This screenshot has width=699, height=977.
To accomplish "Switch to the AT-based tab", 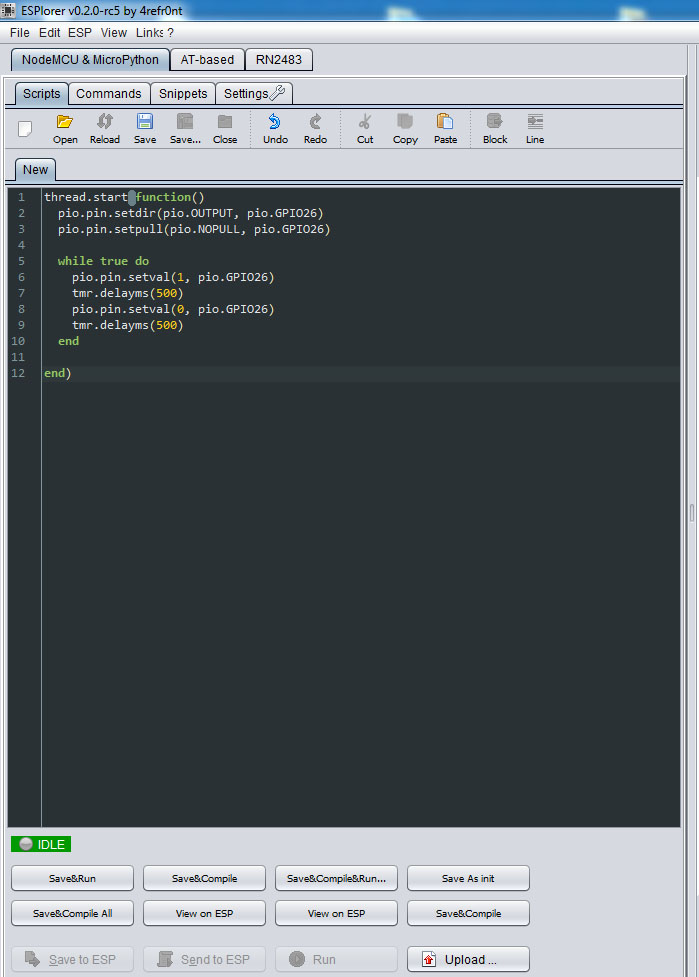I will point(207,60).
